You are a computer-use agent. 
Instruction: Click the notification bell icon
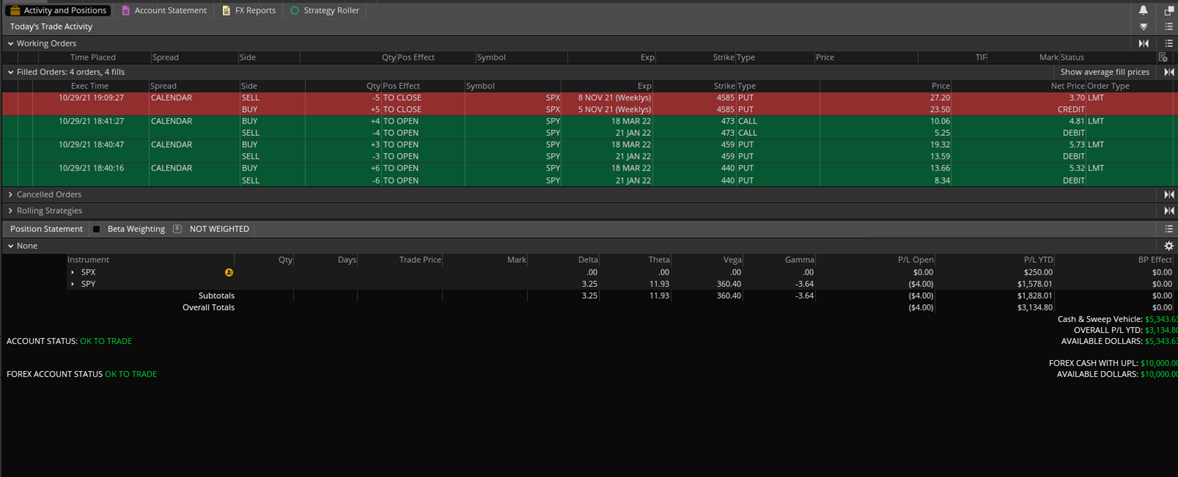pyautogui.click(x=1143, y=10)
